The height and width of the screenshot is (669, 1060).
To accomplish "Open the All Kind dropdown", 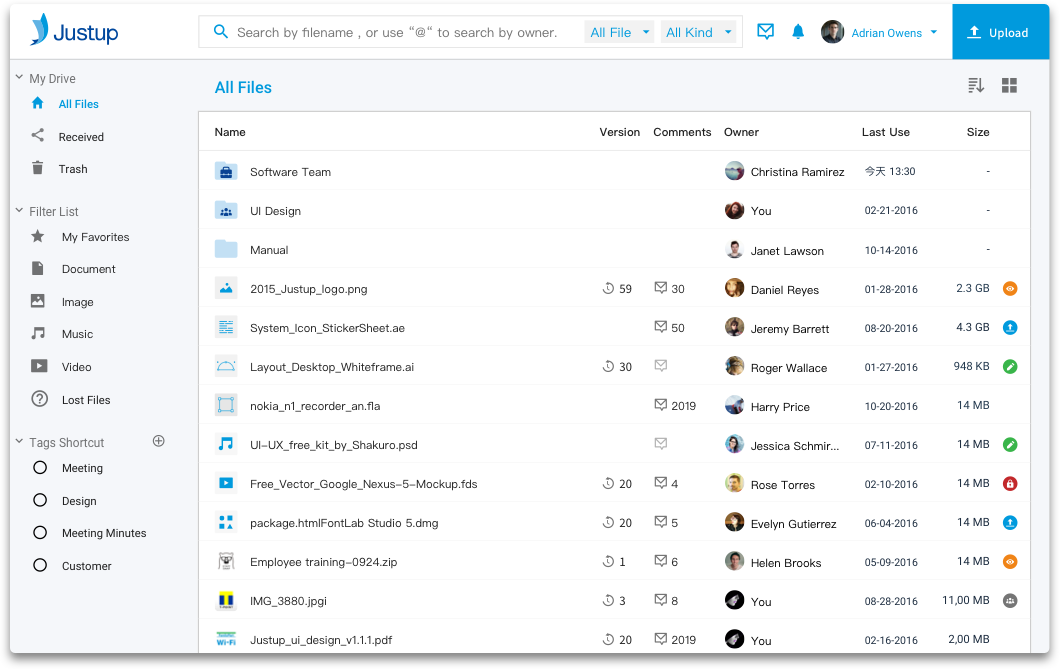I will (x=698, y=31).
